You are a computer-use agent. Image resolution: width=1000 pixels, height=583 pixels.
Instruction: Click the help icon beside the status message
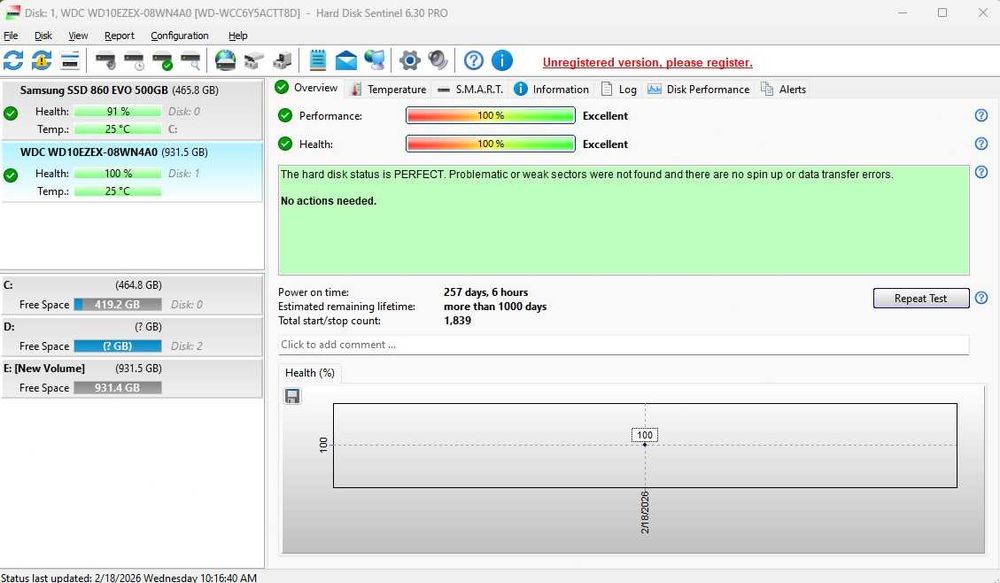[982, 172]
